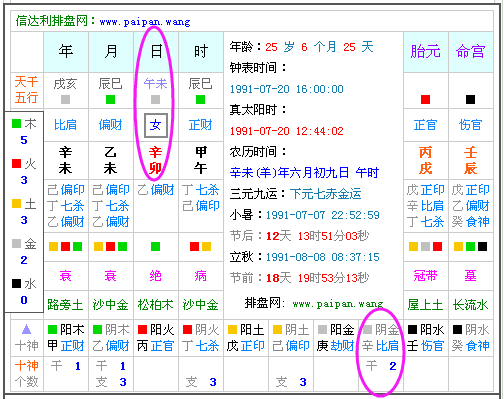
Task: Click the 路旁土 nayin cell
Action: tap(65, 305)
